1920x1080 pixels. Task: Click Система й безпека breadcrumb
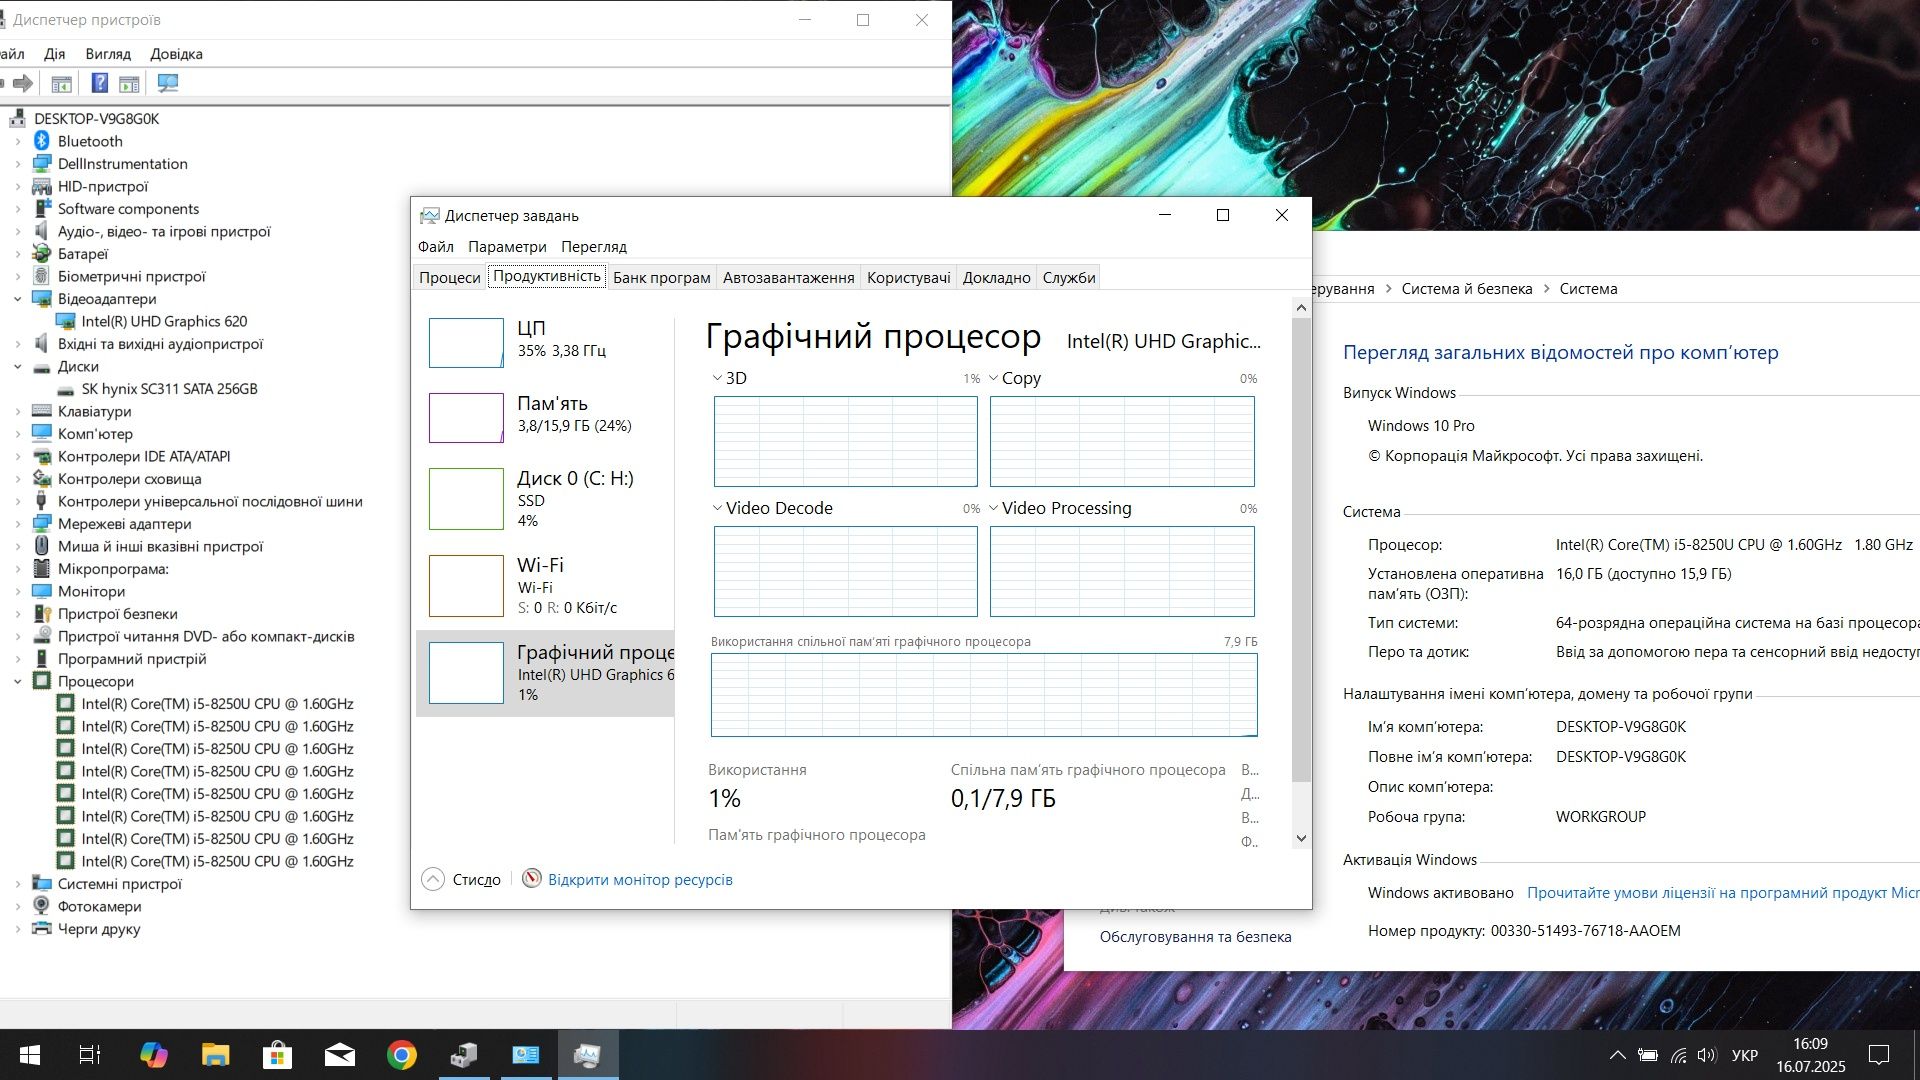pos(1467,288)
